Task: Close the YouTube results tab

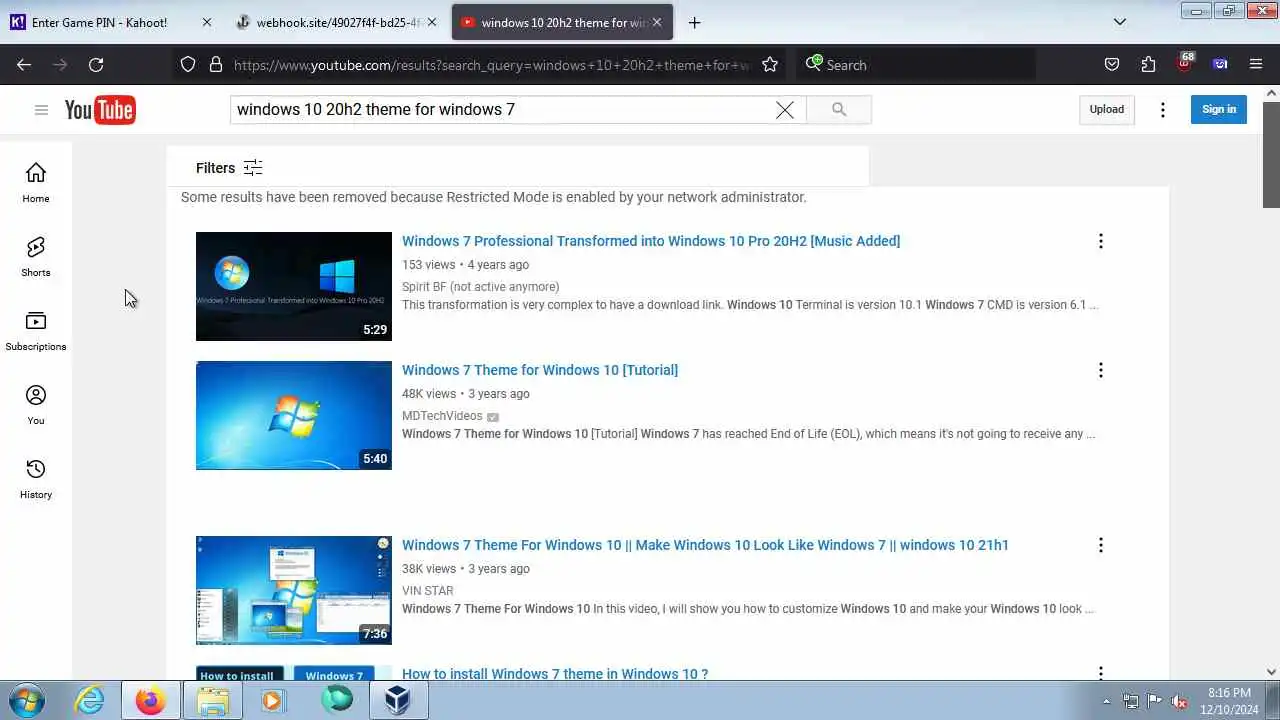Action: (657, 22)
